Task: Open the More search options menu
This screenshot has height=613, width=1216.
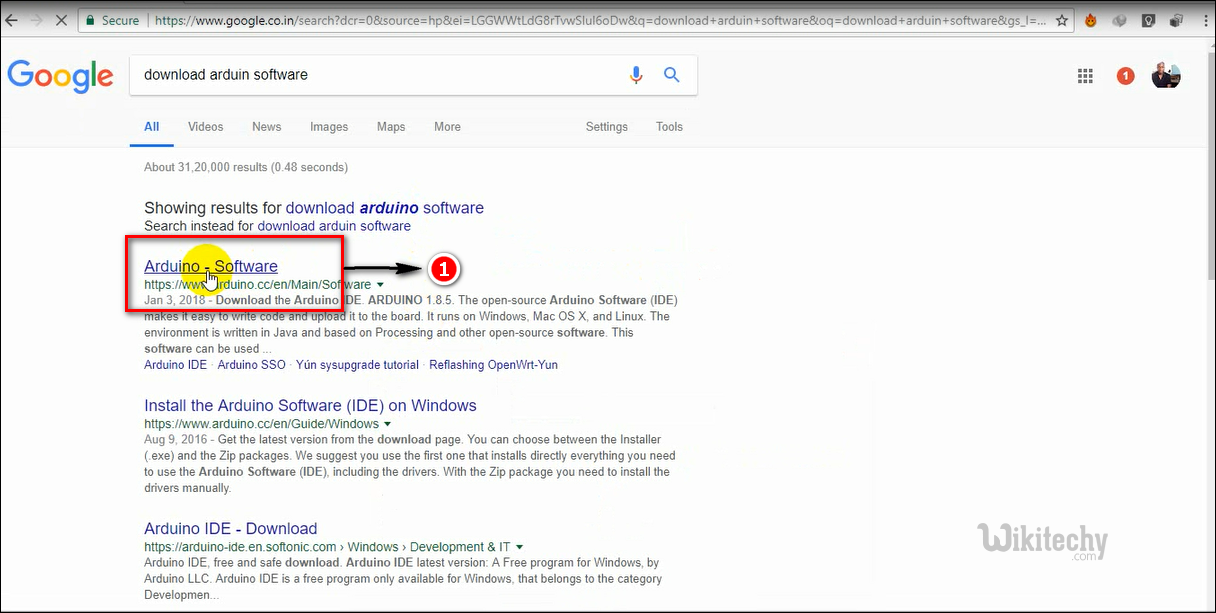Action: click(447, 127)
